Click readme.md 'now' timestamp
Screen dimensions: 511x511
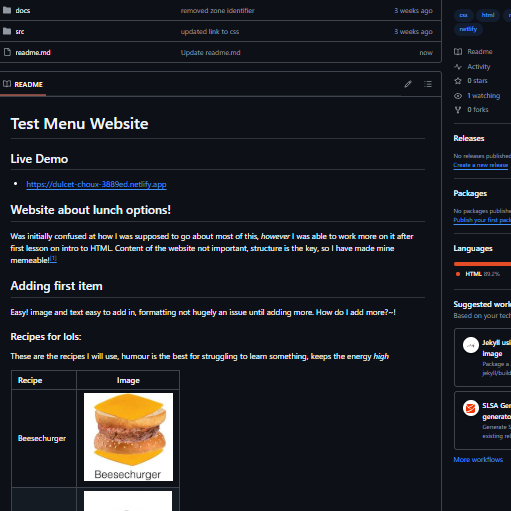pos(426,53)
